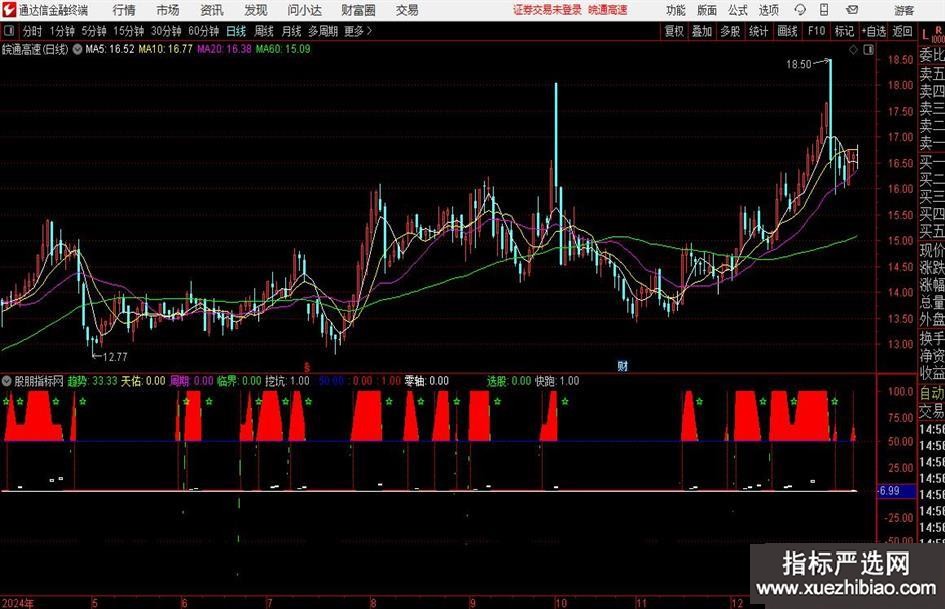Screen dimensions: 945x609
Task: Click the customer service headset icon
Action: (x=800, y=10)
